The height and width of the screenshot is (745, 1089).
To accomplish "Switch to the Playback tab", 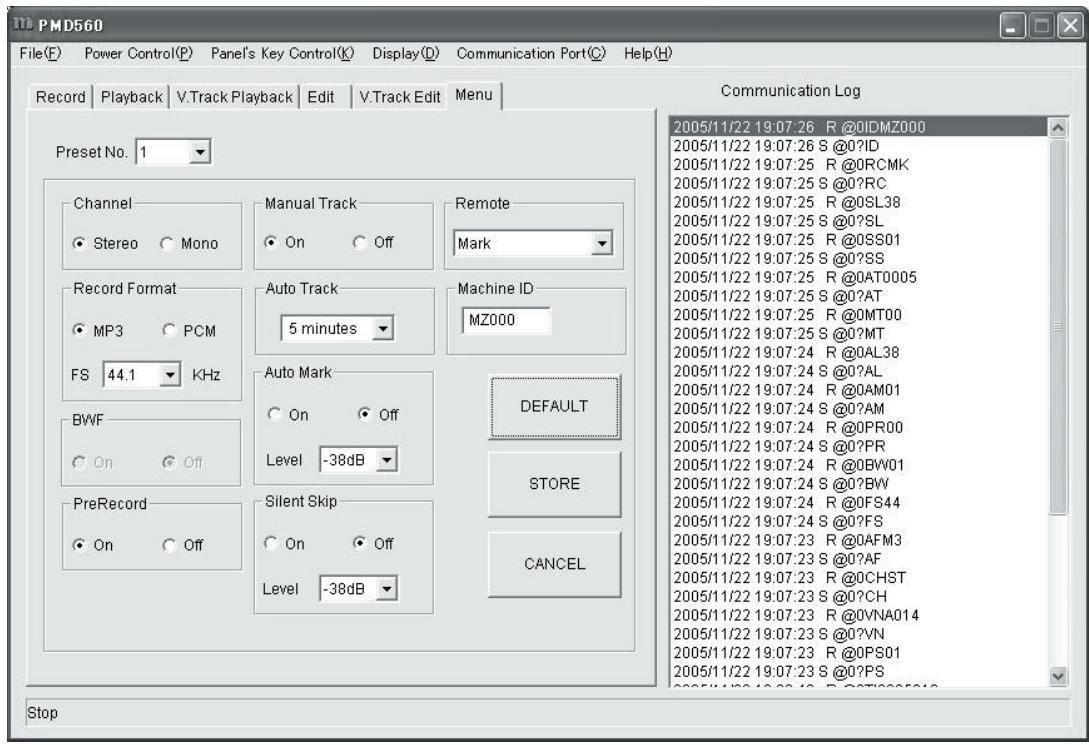I will click(x=131, y=97).
